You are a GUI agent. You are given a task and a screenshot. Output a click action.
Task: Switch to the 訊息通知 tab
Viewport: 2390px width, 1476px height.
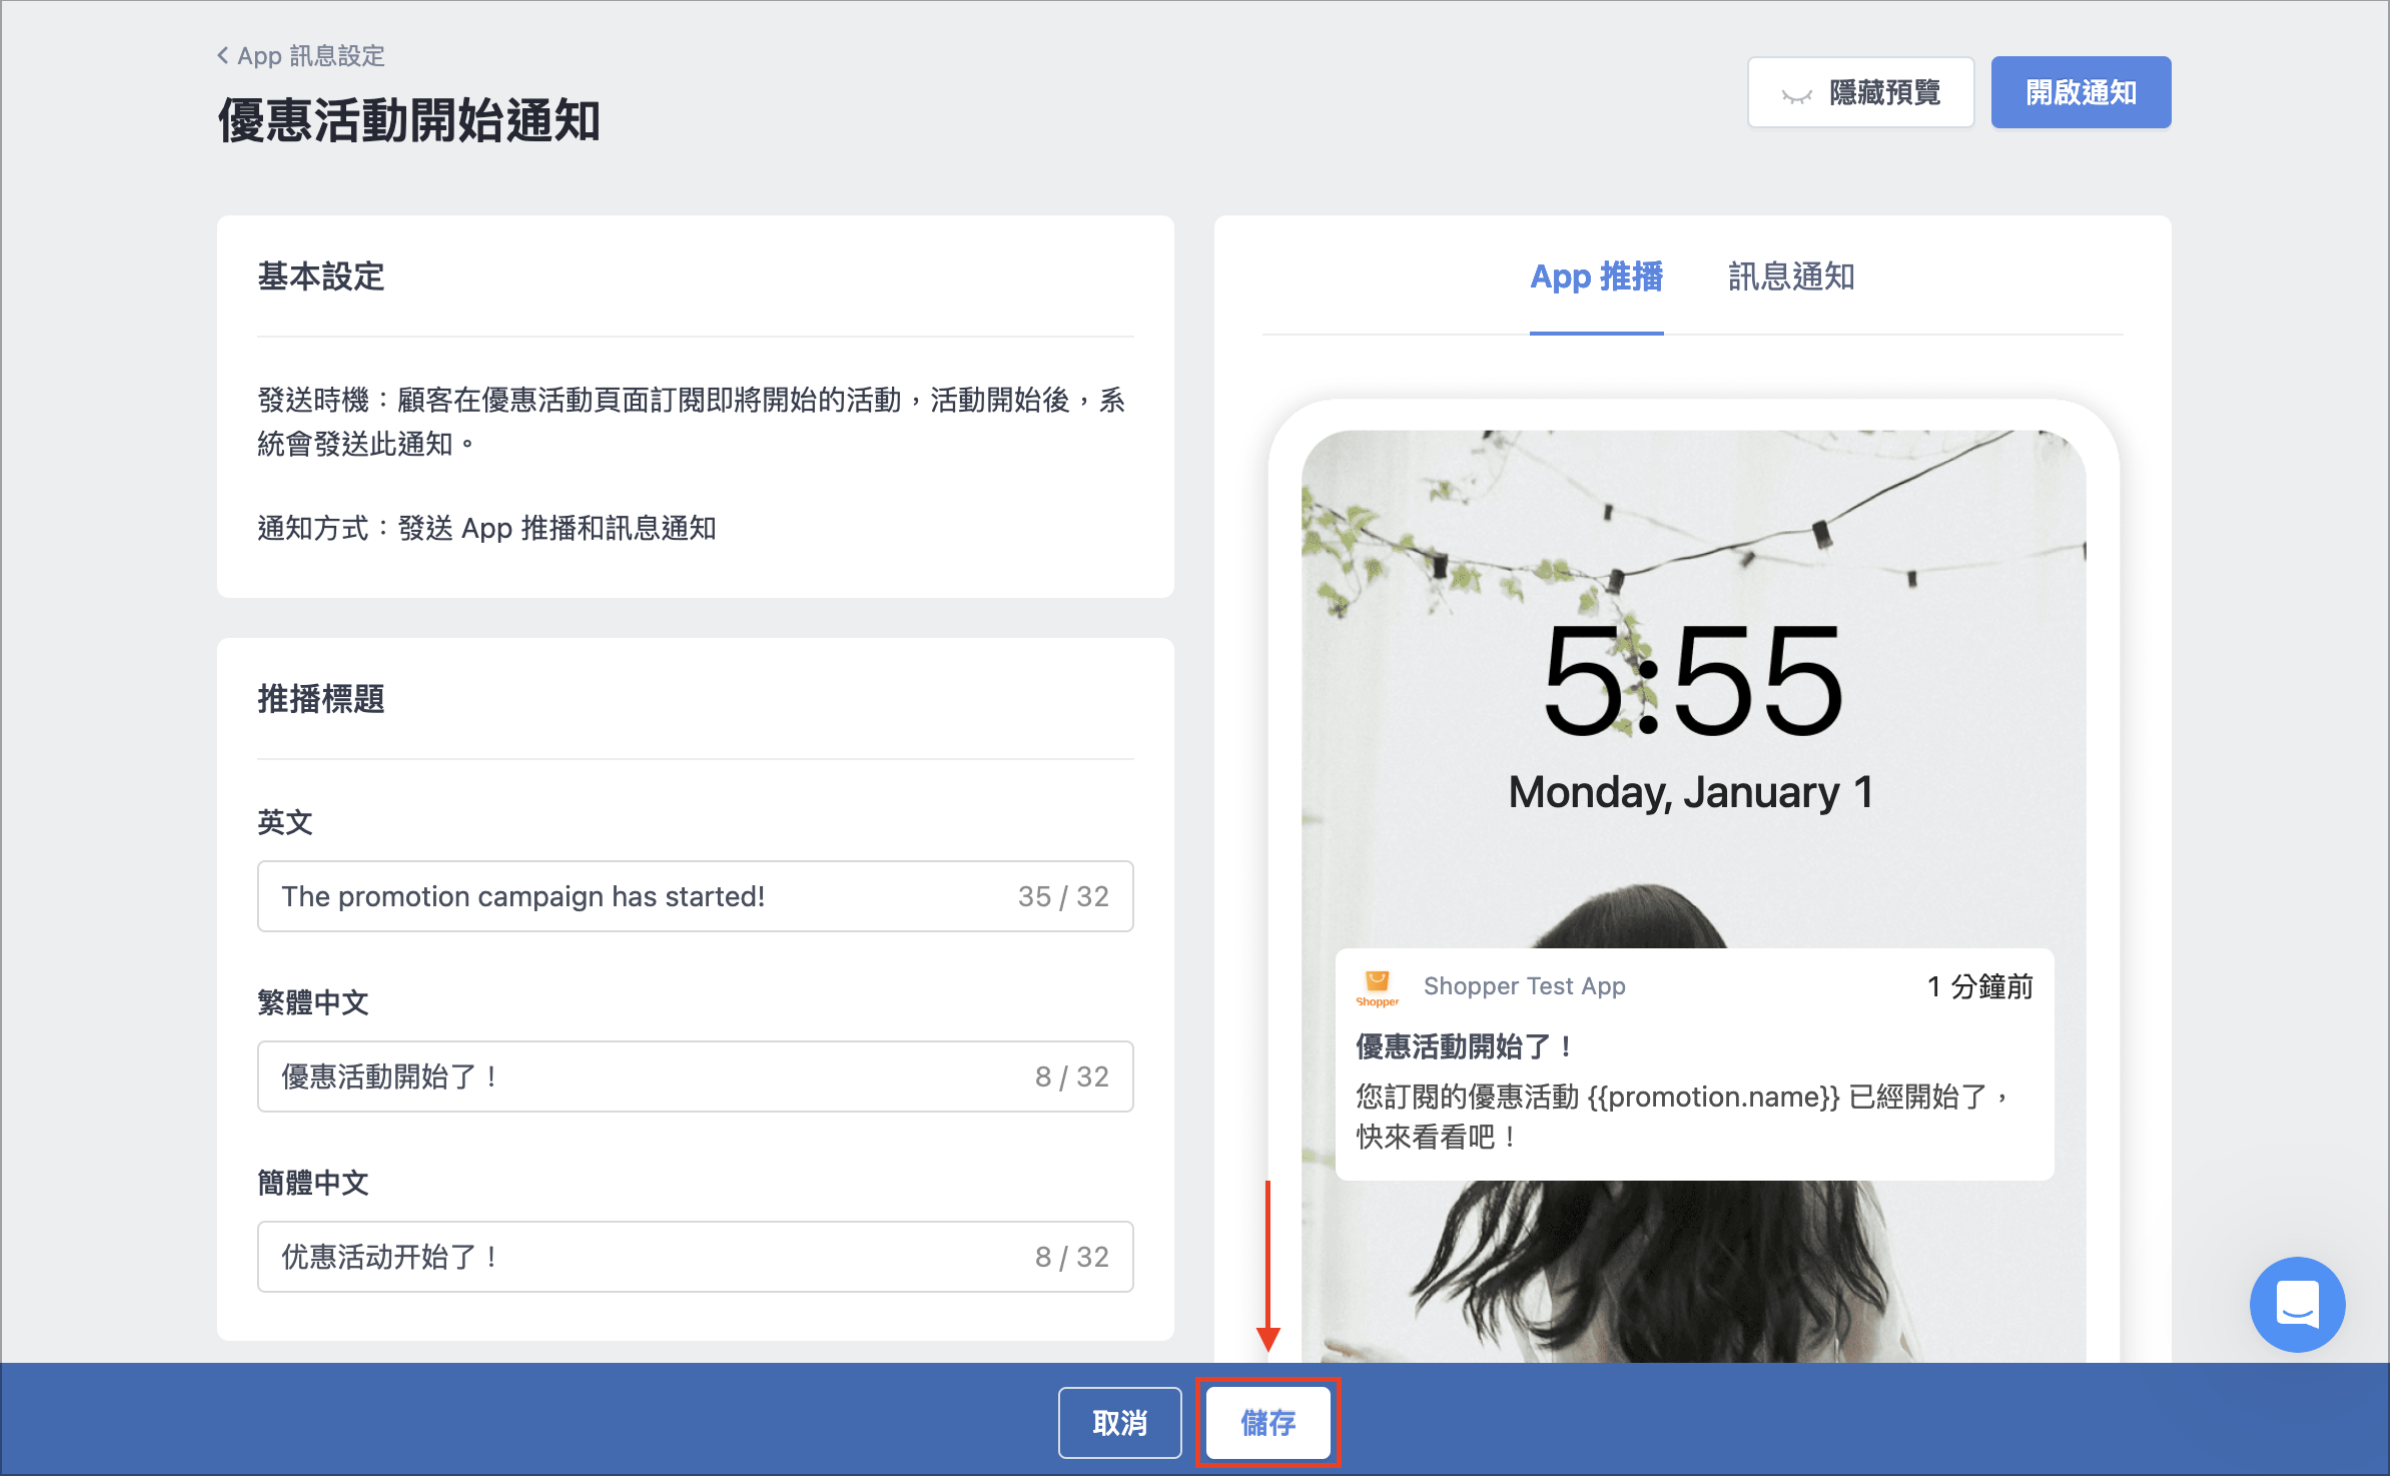(x=1791, y=277)
